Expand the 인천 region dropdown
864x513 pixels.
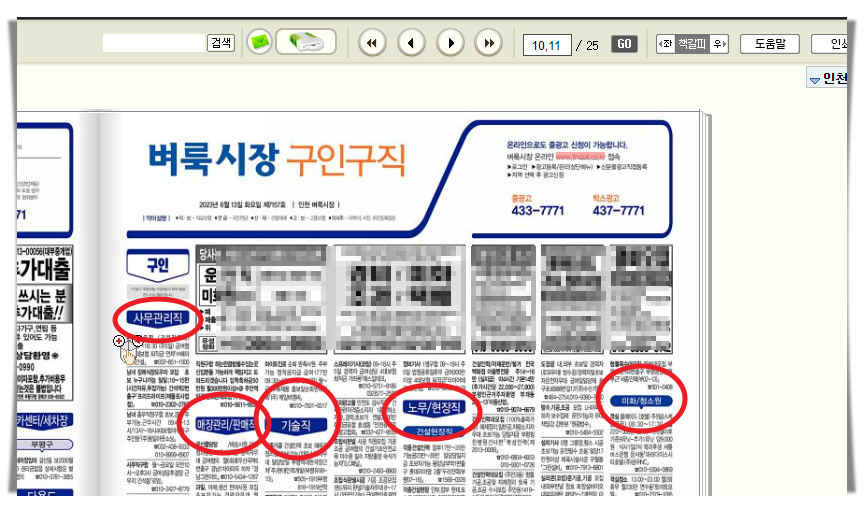point(828,79)
